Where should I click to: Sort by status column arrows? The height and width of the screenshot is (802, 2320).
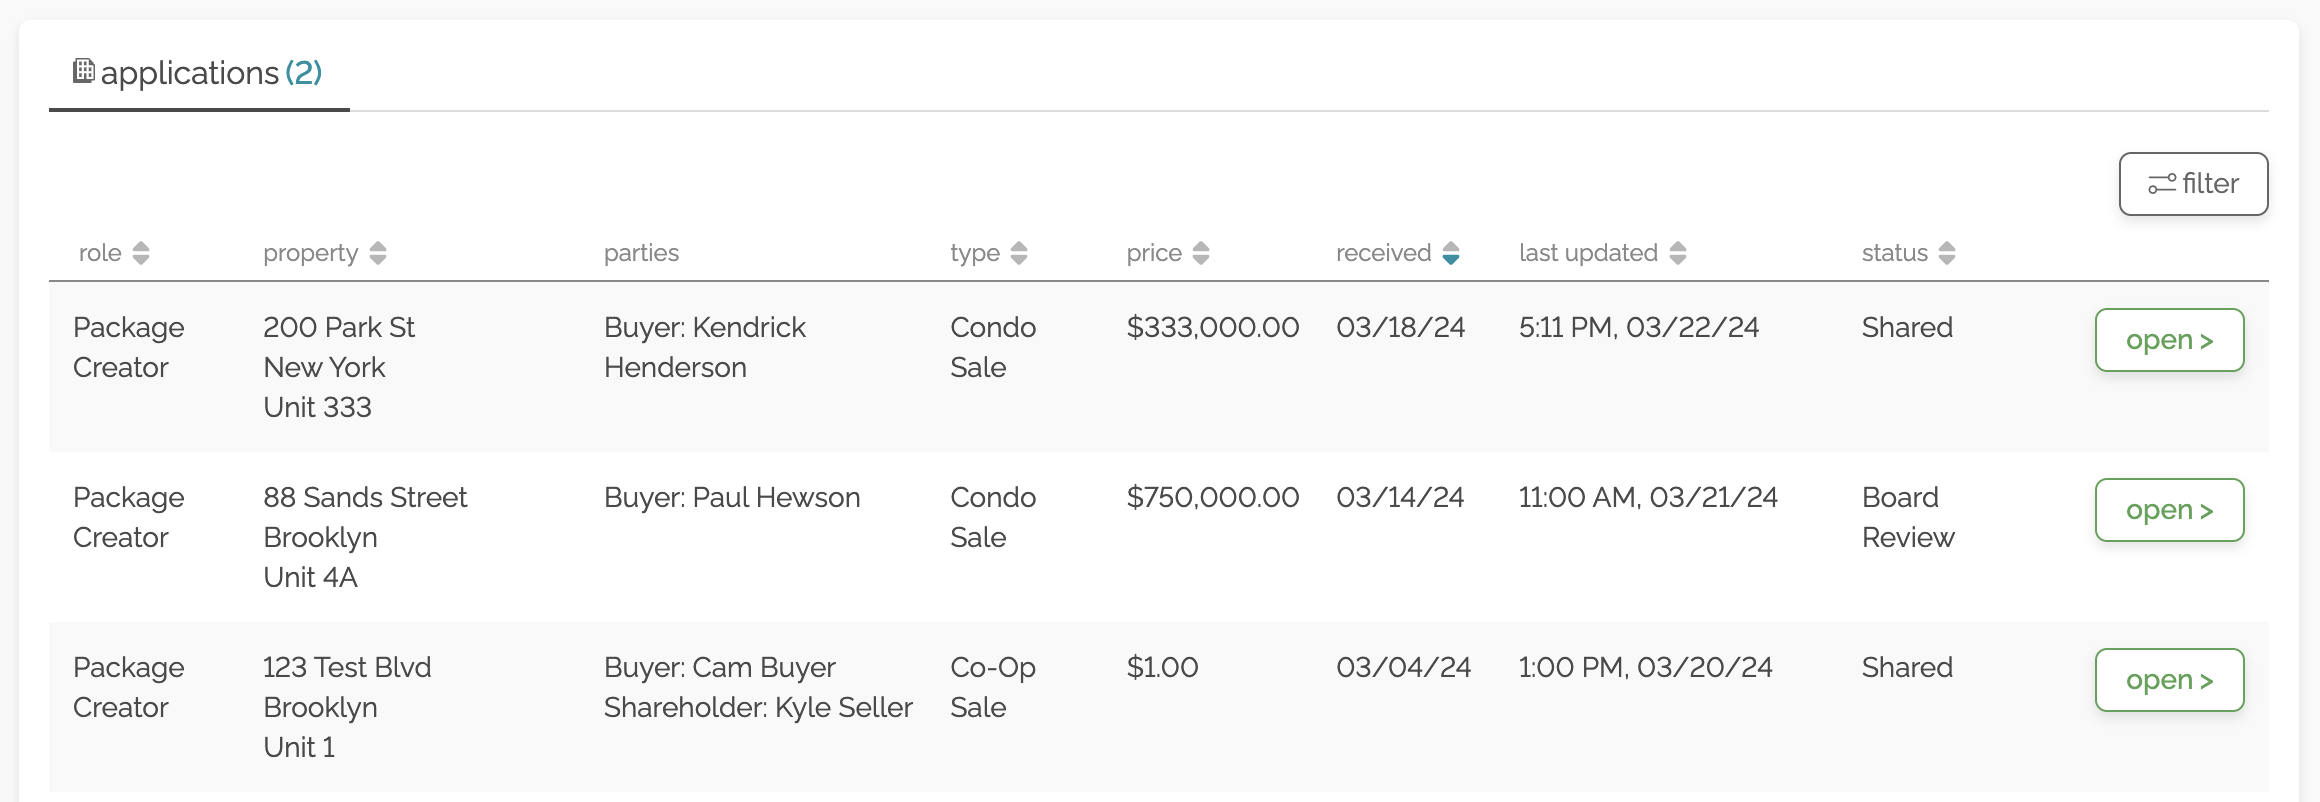point(1946,253)
